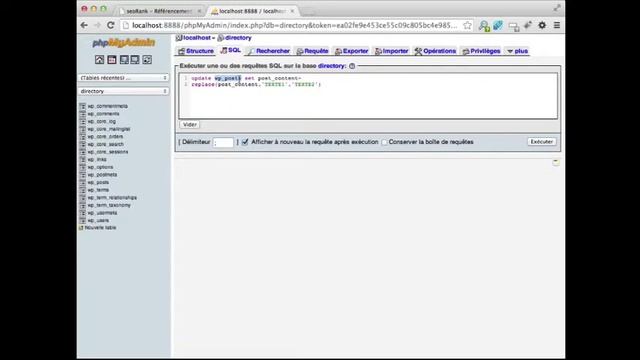This screenshot has height=360, width=640.
Task: Enable Conserver la boîte de requêtes checkbox
Action: pyautogui.click(x=384, y=142)
